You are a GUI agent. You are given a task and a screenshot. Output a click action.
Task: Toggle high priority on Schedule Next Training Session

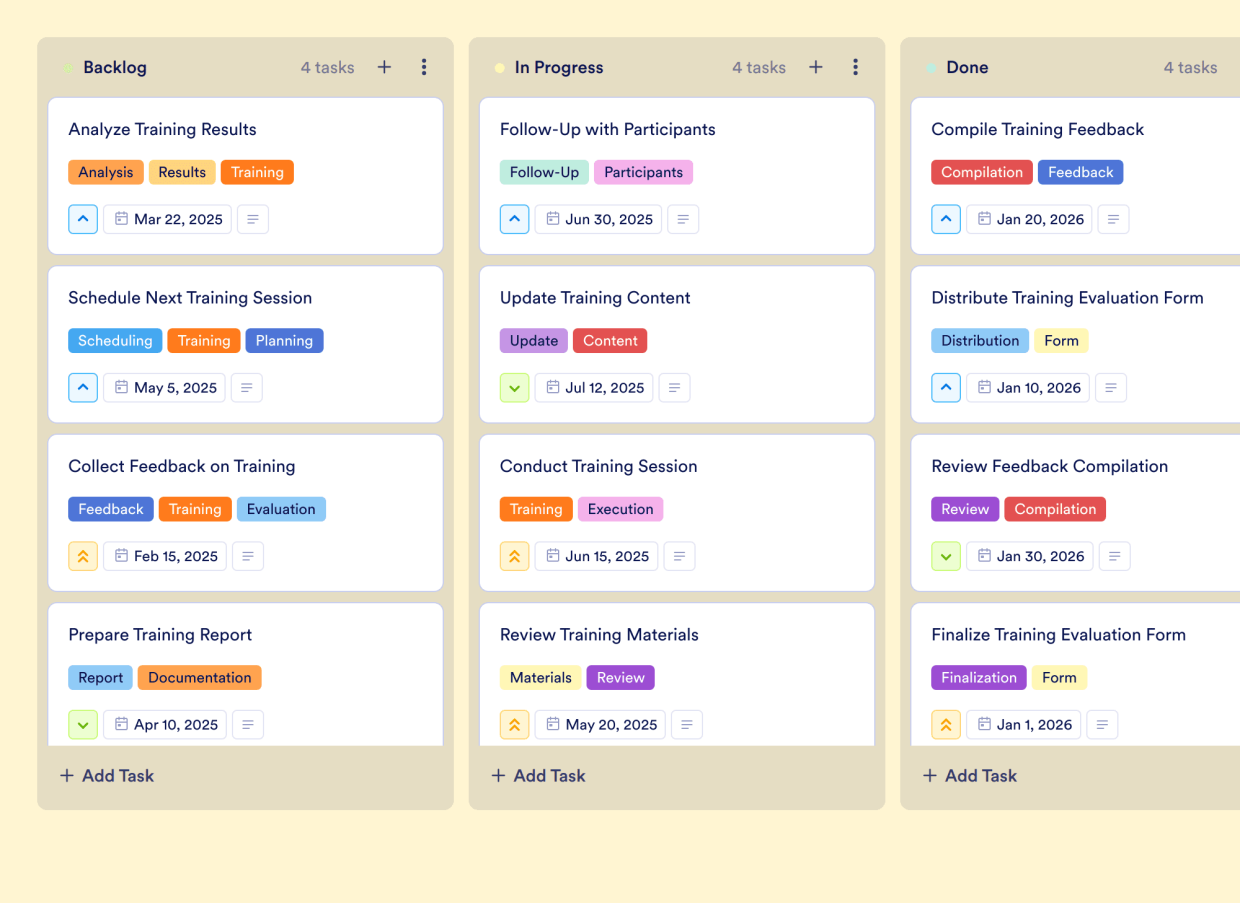click(83, 387)
